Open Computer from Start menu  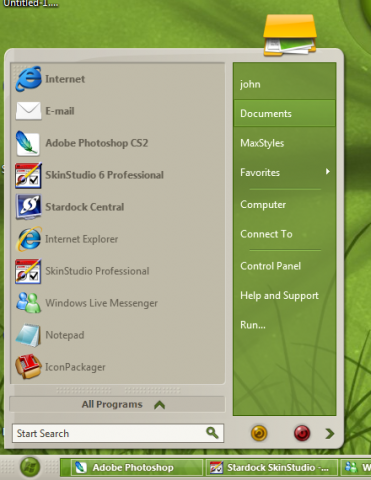pos(284,204)
